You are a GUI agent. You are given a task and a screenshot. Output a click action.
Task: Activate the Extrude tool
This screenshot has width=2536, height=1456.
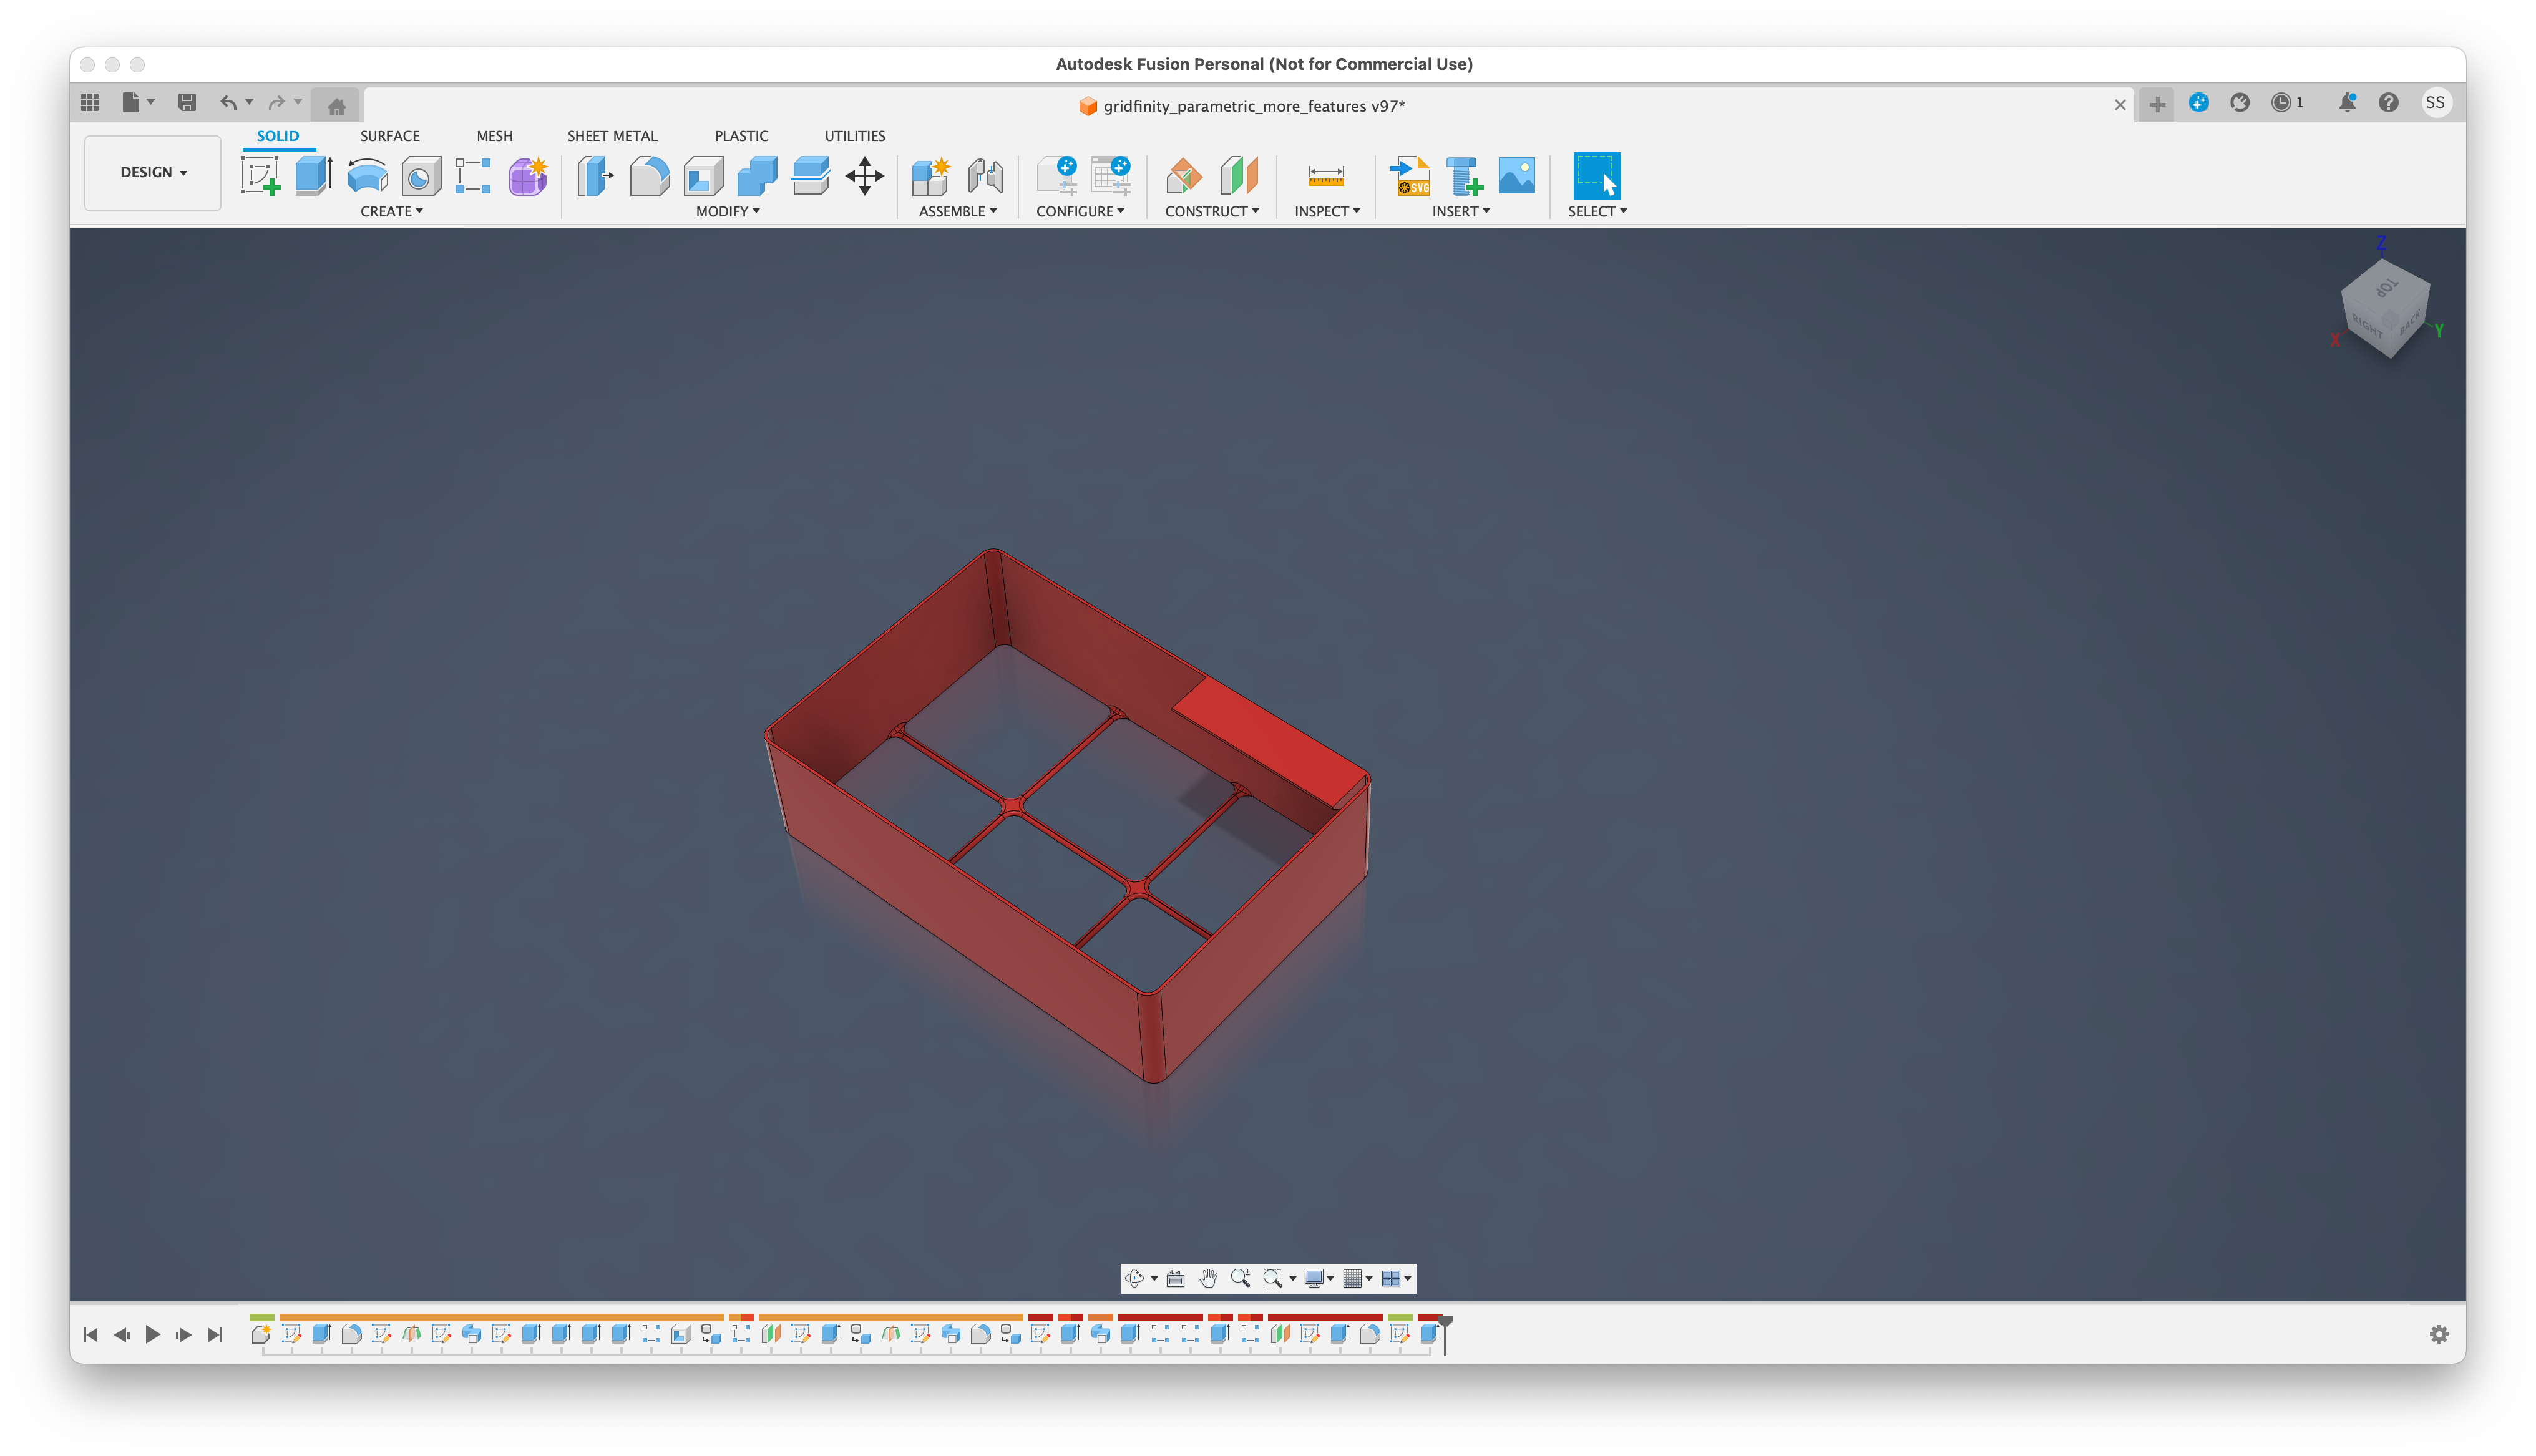pyautogui.click(x=313, y=175)
